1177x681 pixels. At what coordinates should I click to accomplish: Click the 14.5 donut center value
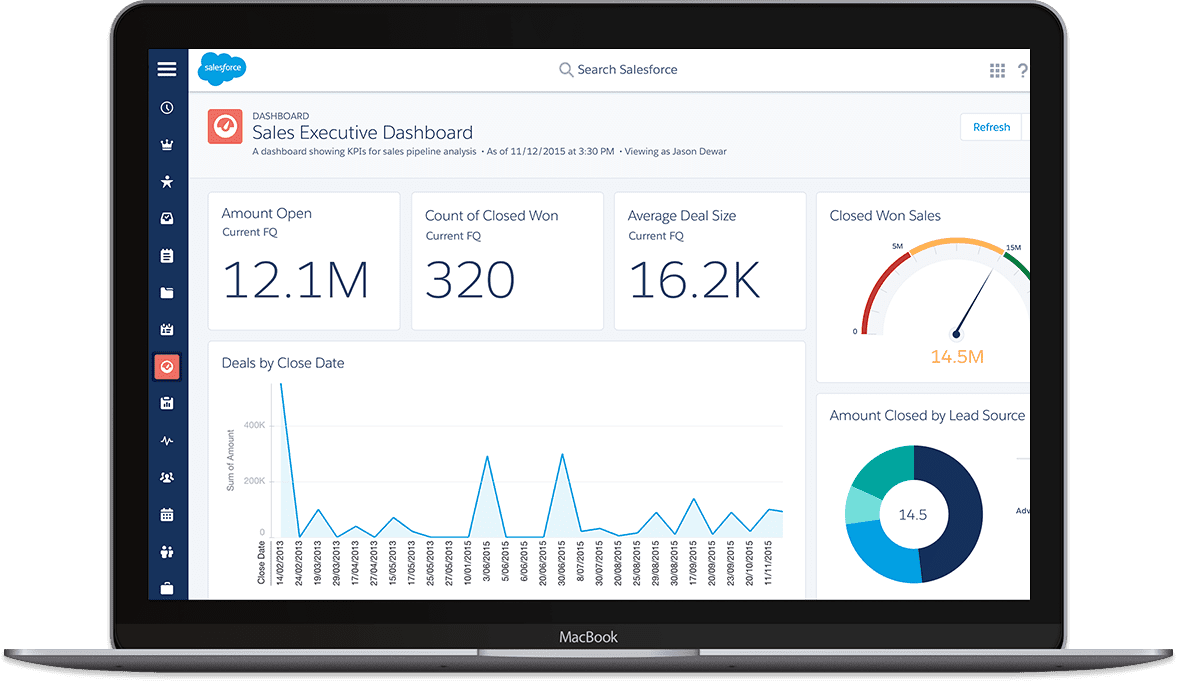click(x=913, y=515)
